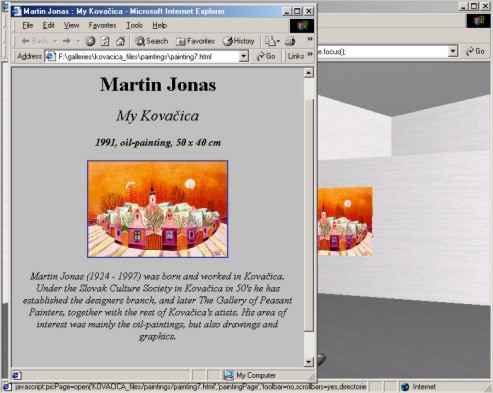The image size is (493, 393).
Task: Expand the toolbar overflow chevron
Action: (x=310, y=39)
